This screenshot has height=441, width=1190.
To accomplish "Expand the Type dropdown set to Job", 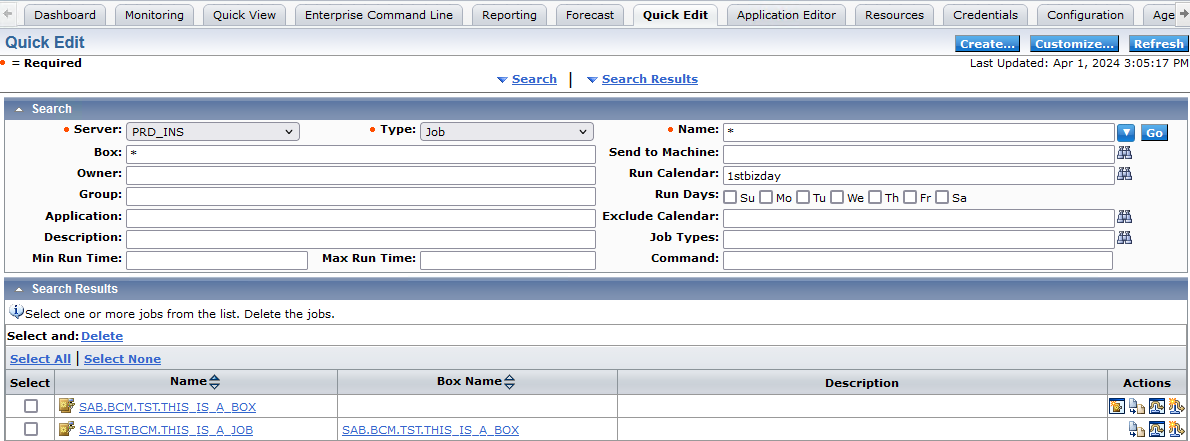I will click(507, 131).
